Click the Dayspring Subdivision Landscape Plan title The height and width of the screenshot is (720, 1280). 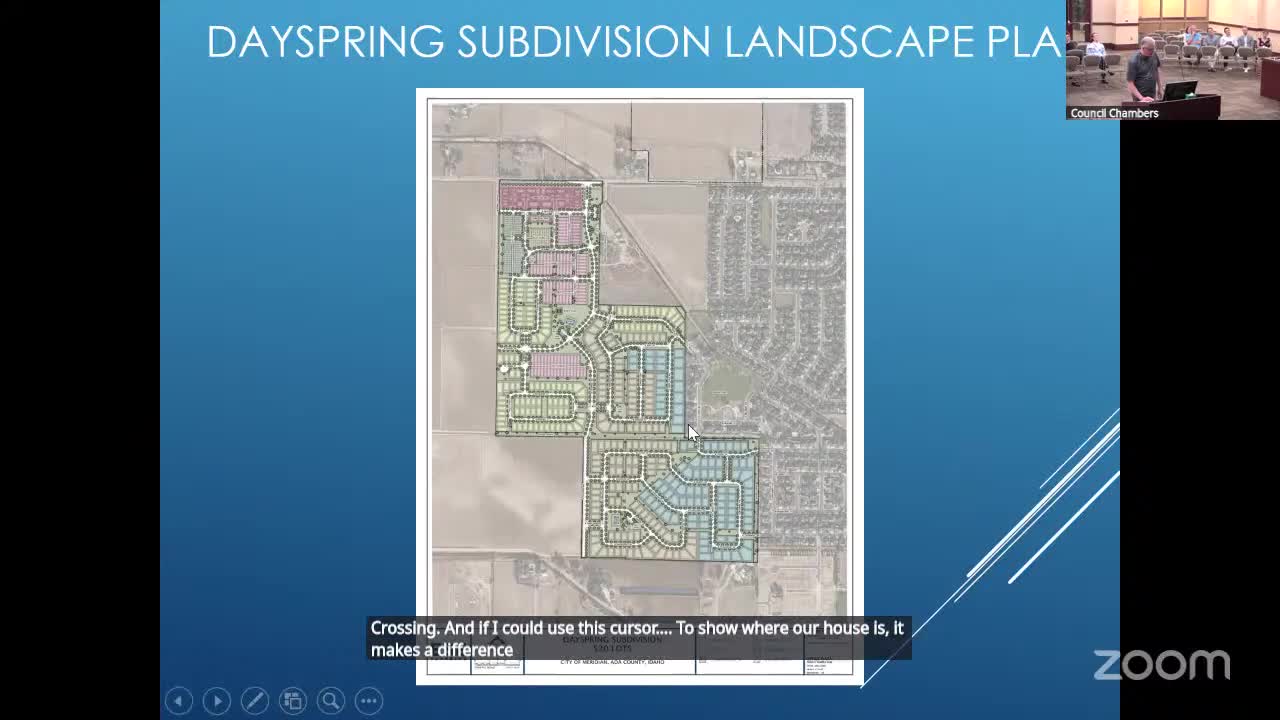(634, 42)
